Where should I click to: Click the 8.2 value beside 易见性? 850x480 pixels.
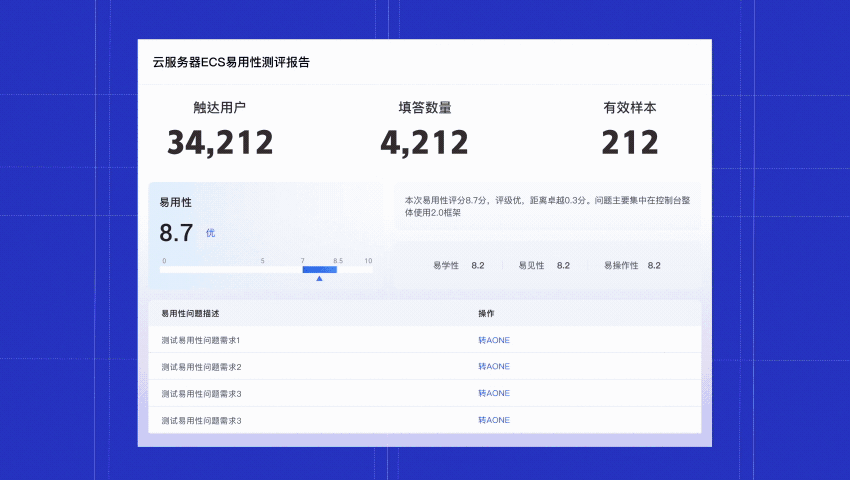563,265
